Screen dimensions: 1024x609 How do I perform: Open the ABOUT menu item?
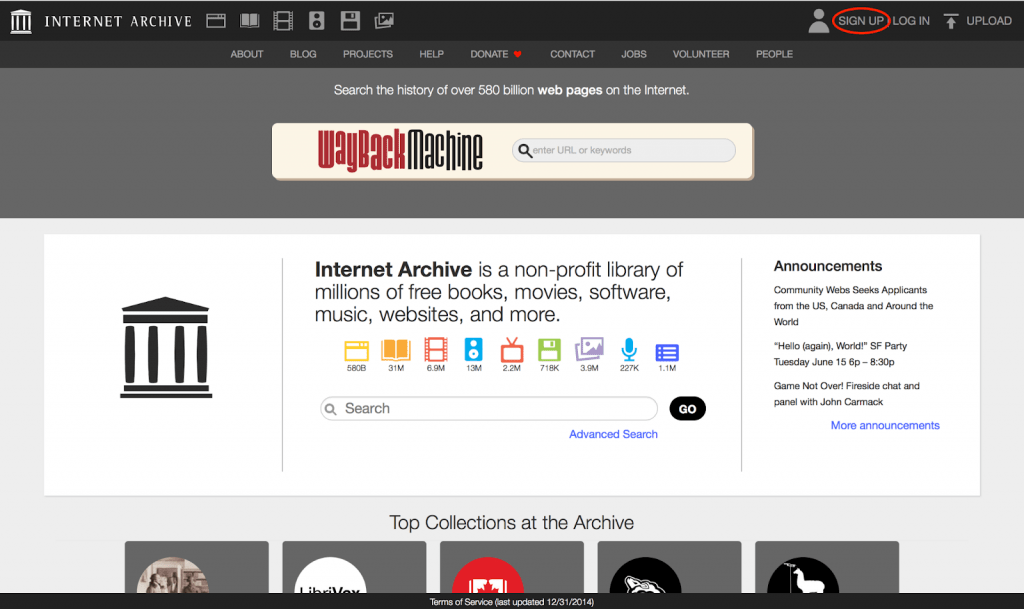point(247,54)
